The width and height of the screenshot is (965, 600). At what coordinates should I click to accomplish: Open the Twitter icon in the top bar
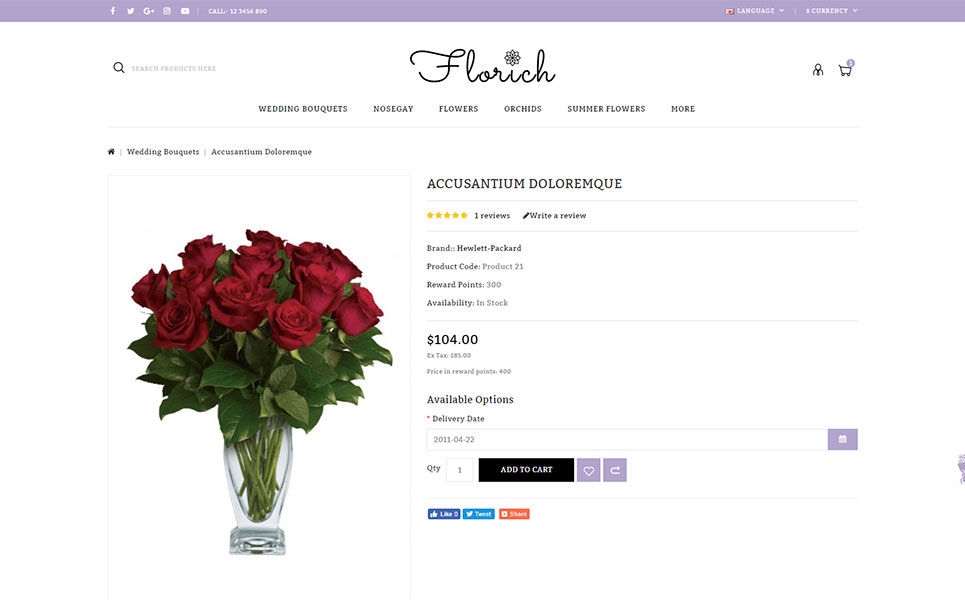coord(130,11)
